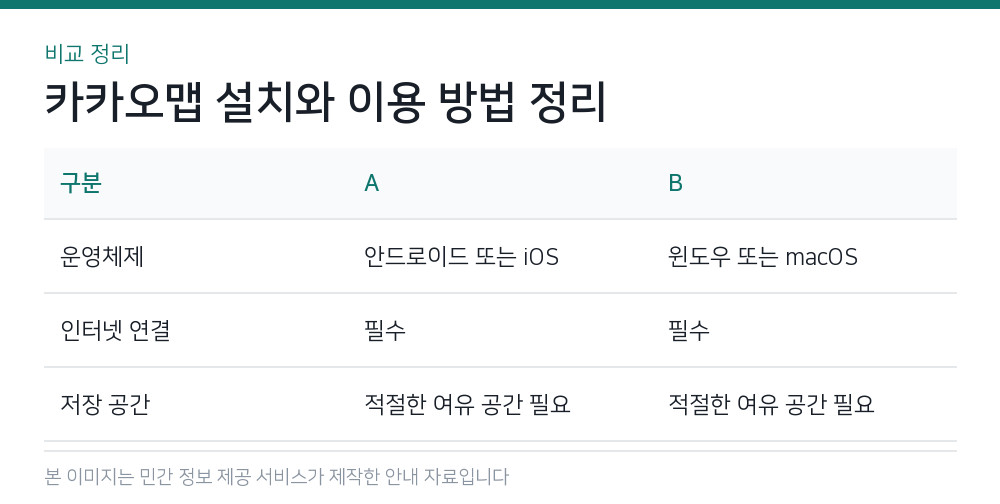Click the '저장 공간' row label
This screenshot has width=1000, height=504.
pyautogui.click(x=105, y=404)
